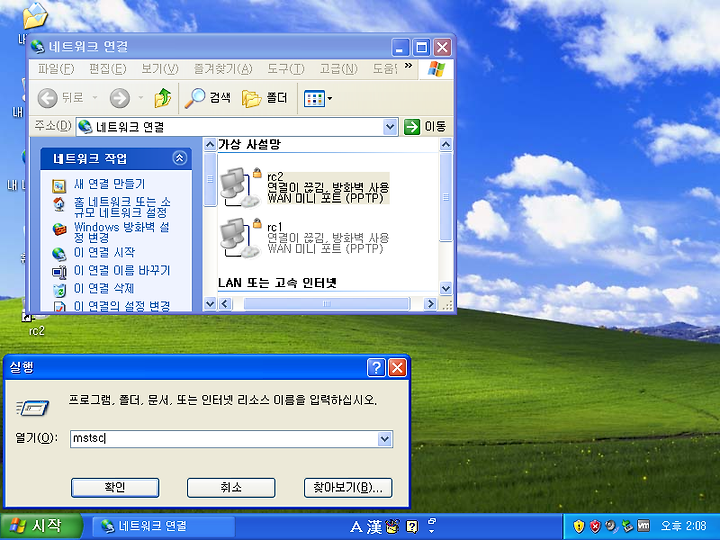Image resolution: width=720 pixels, height=540 pixels.
Task: Select the rc1 VPN connection icon
Action: point(241,237)
